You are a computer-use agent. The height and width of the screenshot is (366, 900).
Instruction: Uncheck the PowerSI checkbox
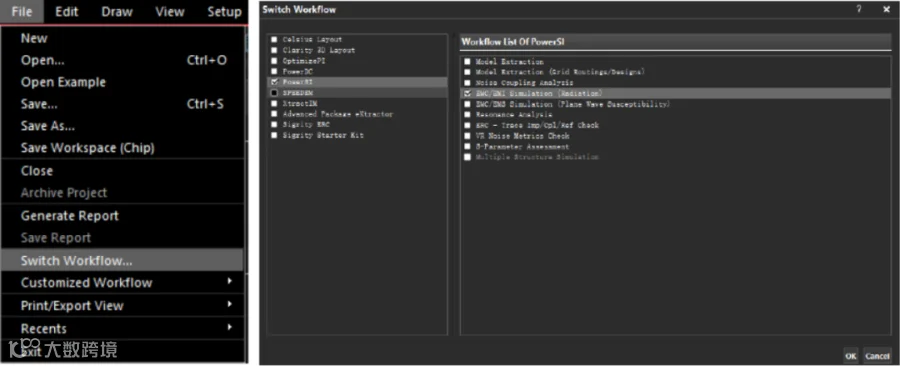tap(274, 82)
